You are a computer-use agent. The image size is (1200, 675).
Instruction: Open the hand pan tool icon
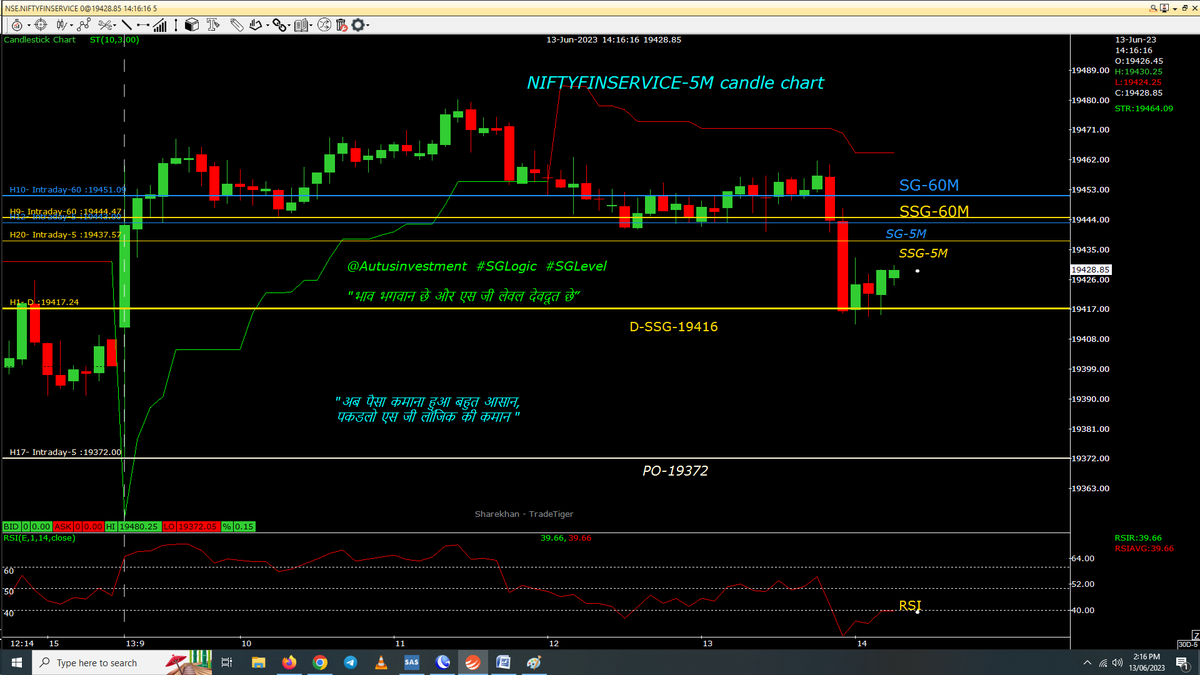[x=256, y=25]
